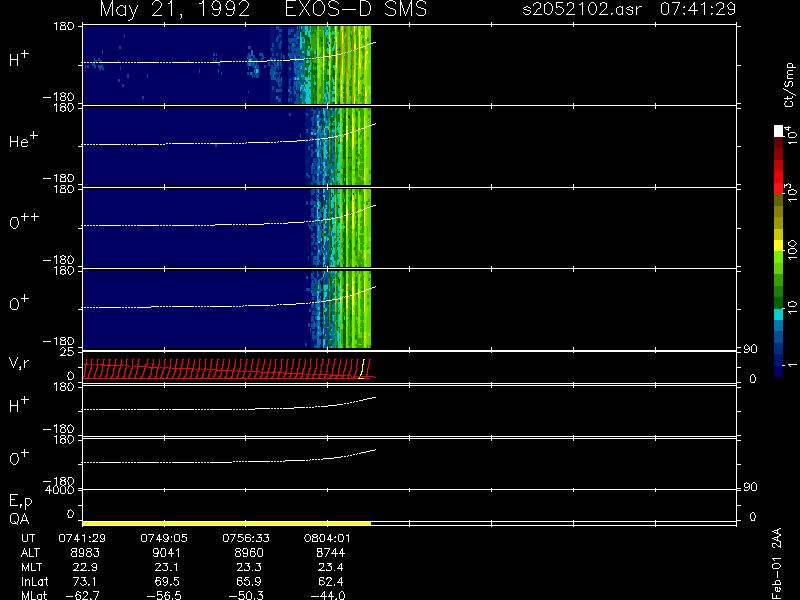
Task: Click the "InLat" row header
Action: 35,581
